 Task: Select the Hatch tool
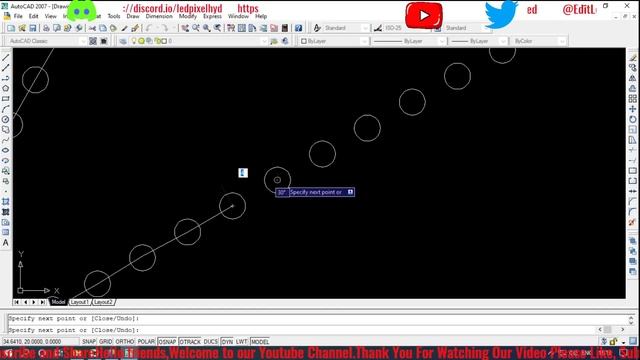click(x=6, y=202)
